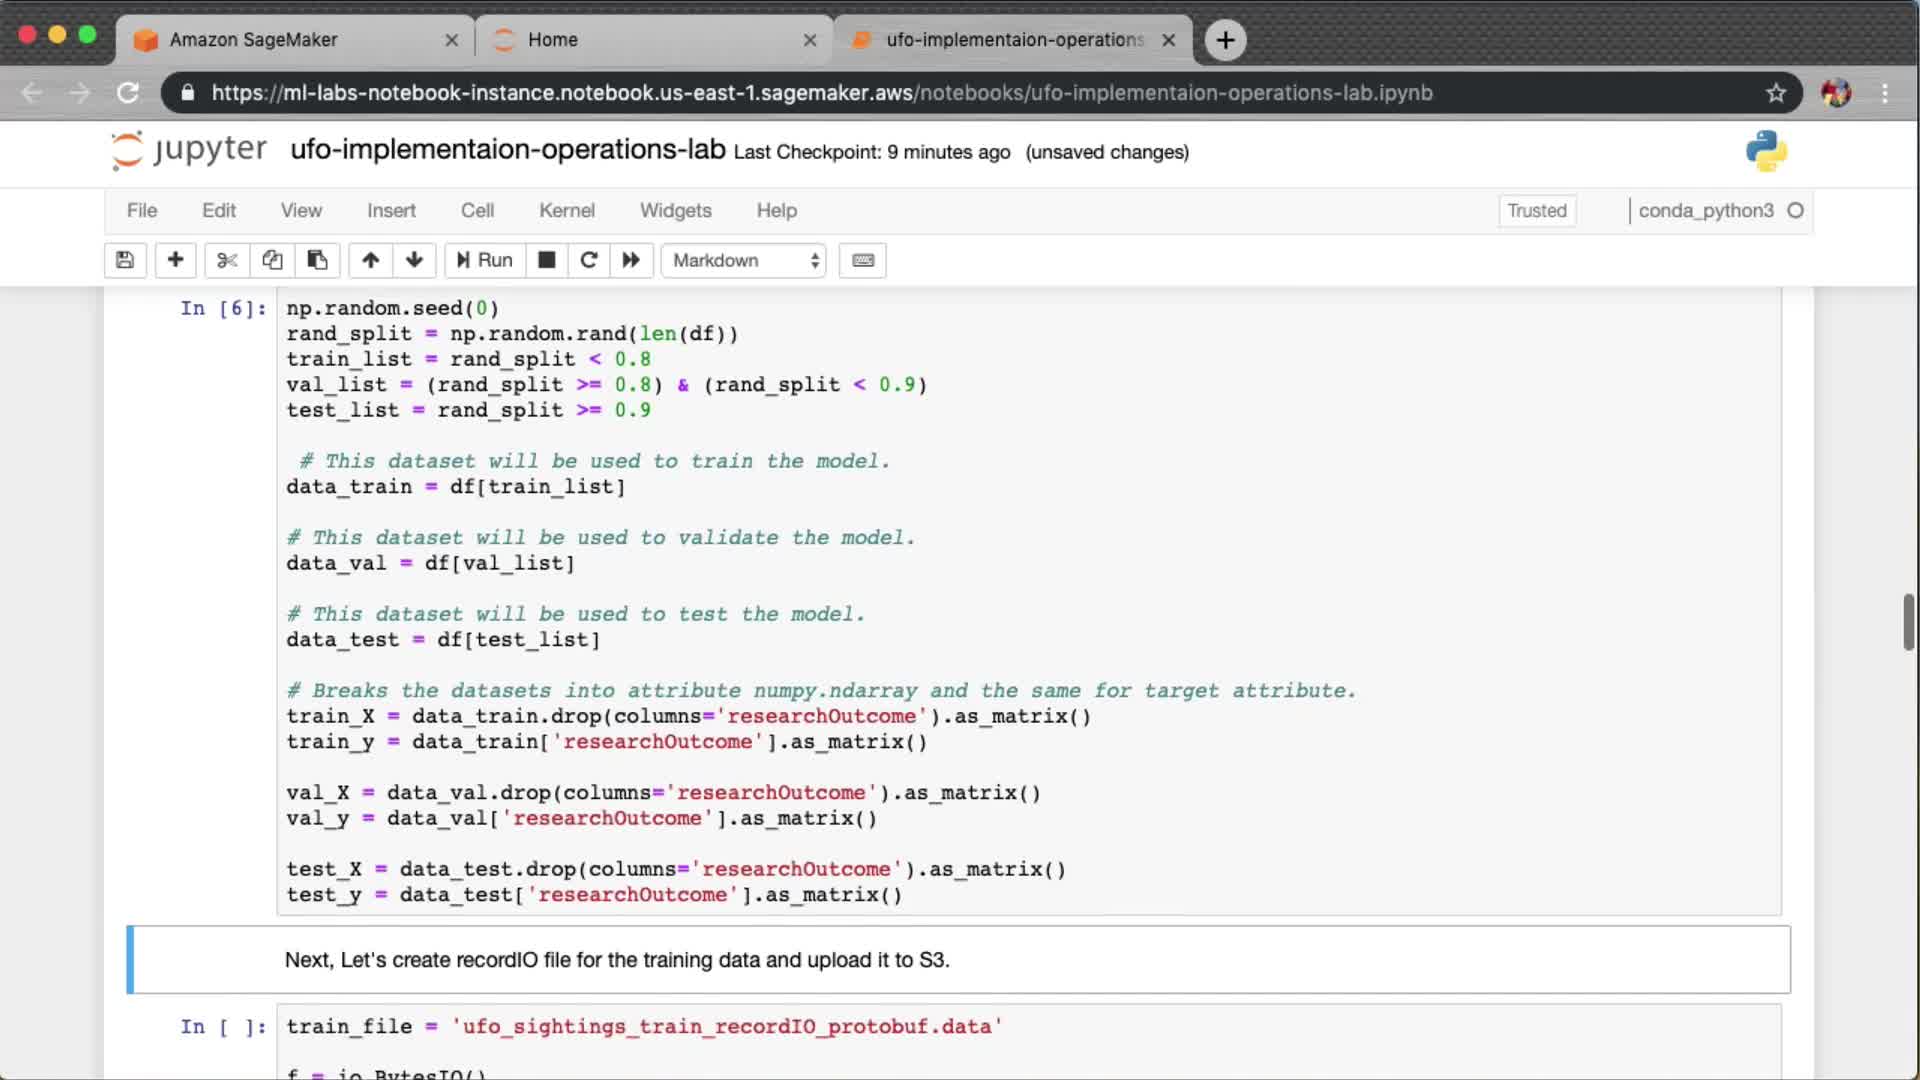Screen dimensions: 1920x1080
Task: Restart the kernel with circular arrow
Action: click(589, 260)
